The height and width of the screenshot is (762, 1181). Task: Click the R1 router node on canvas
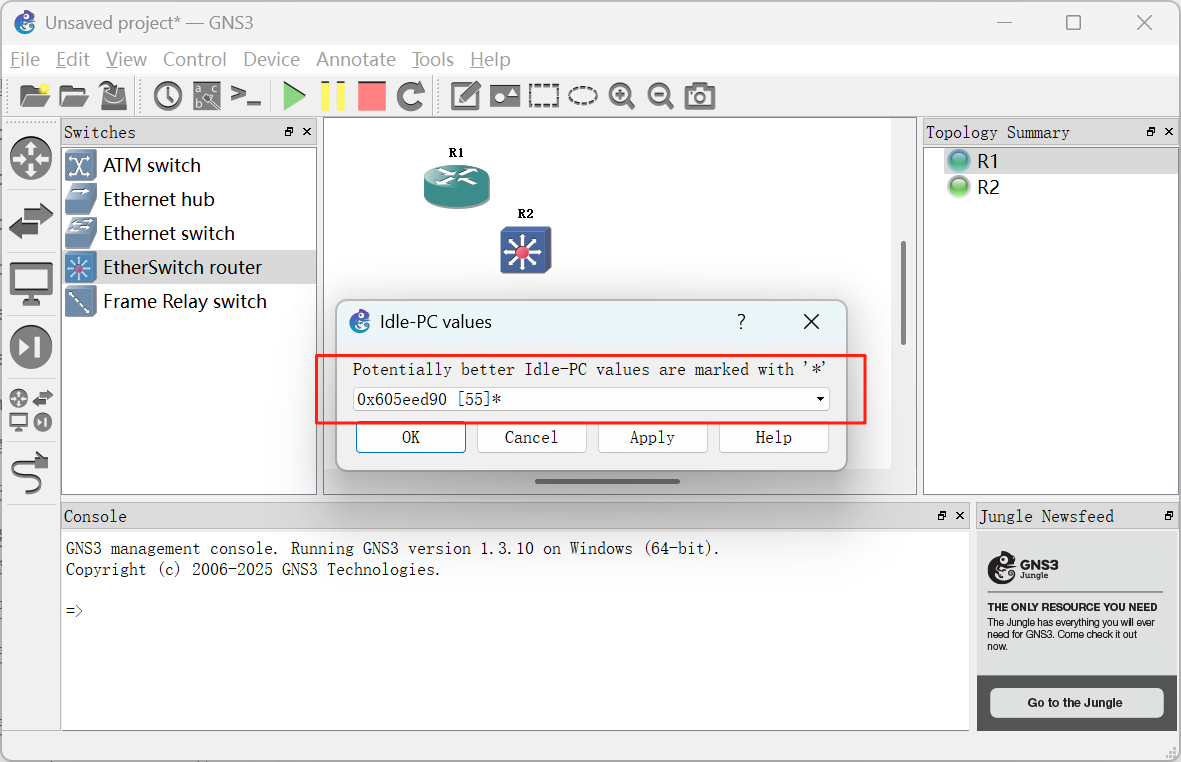click(x=456, y=186)
